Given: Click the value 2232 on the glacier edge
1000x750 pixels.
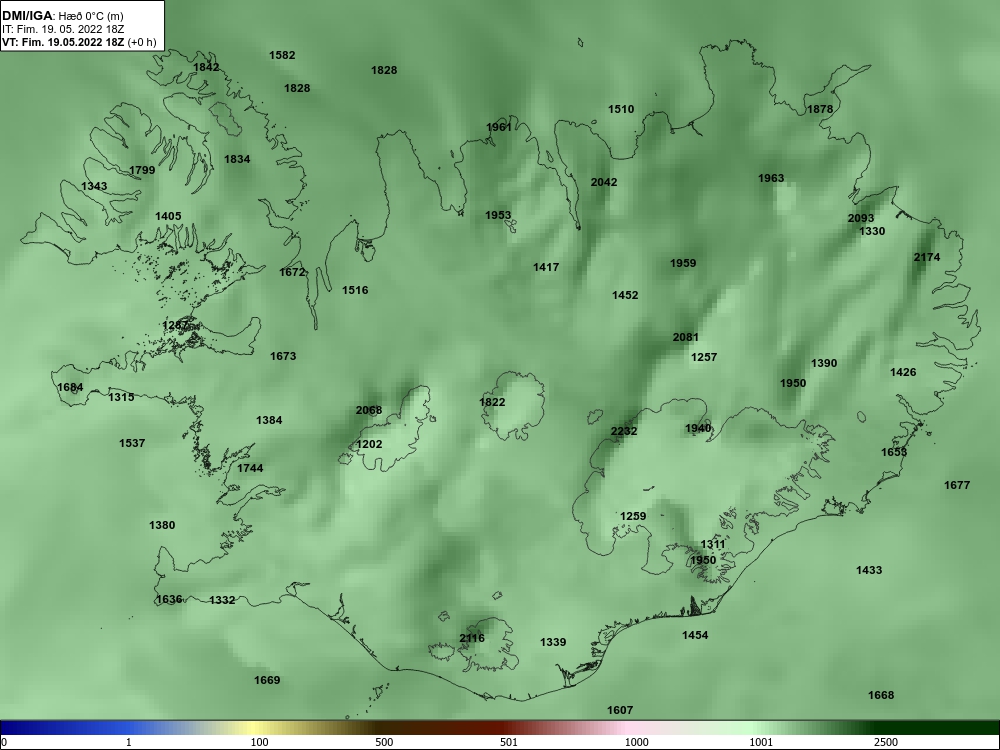Looking at the screenshot, I should pyautogui.click(x=624, y=431).
